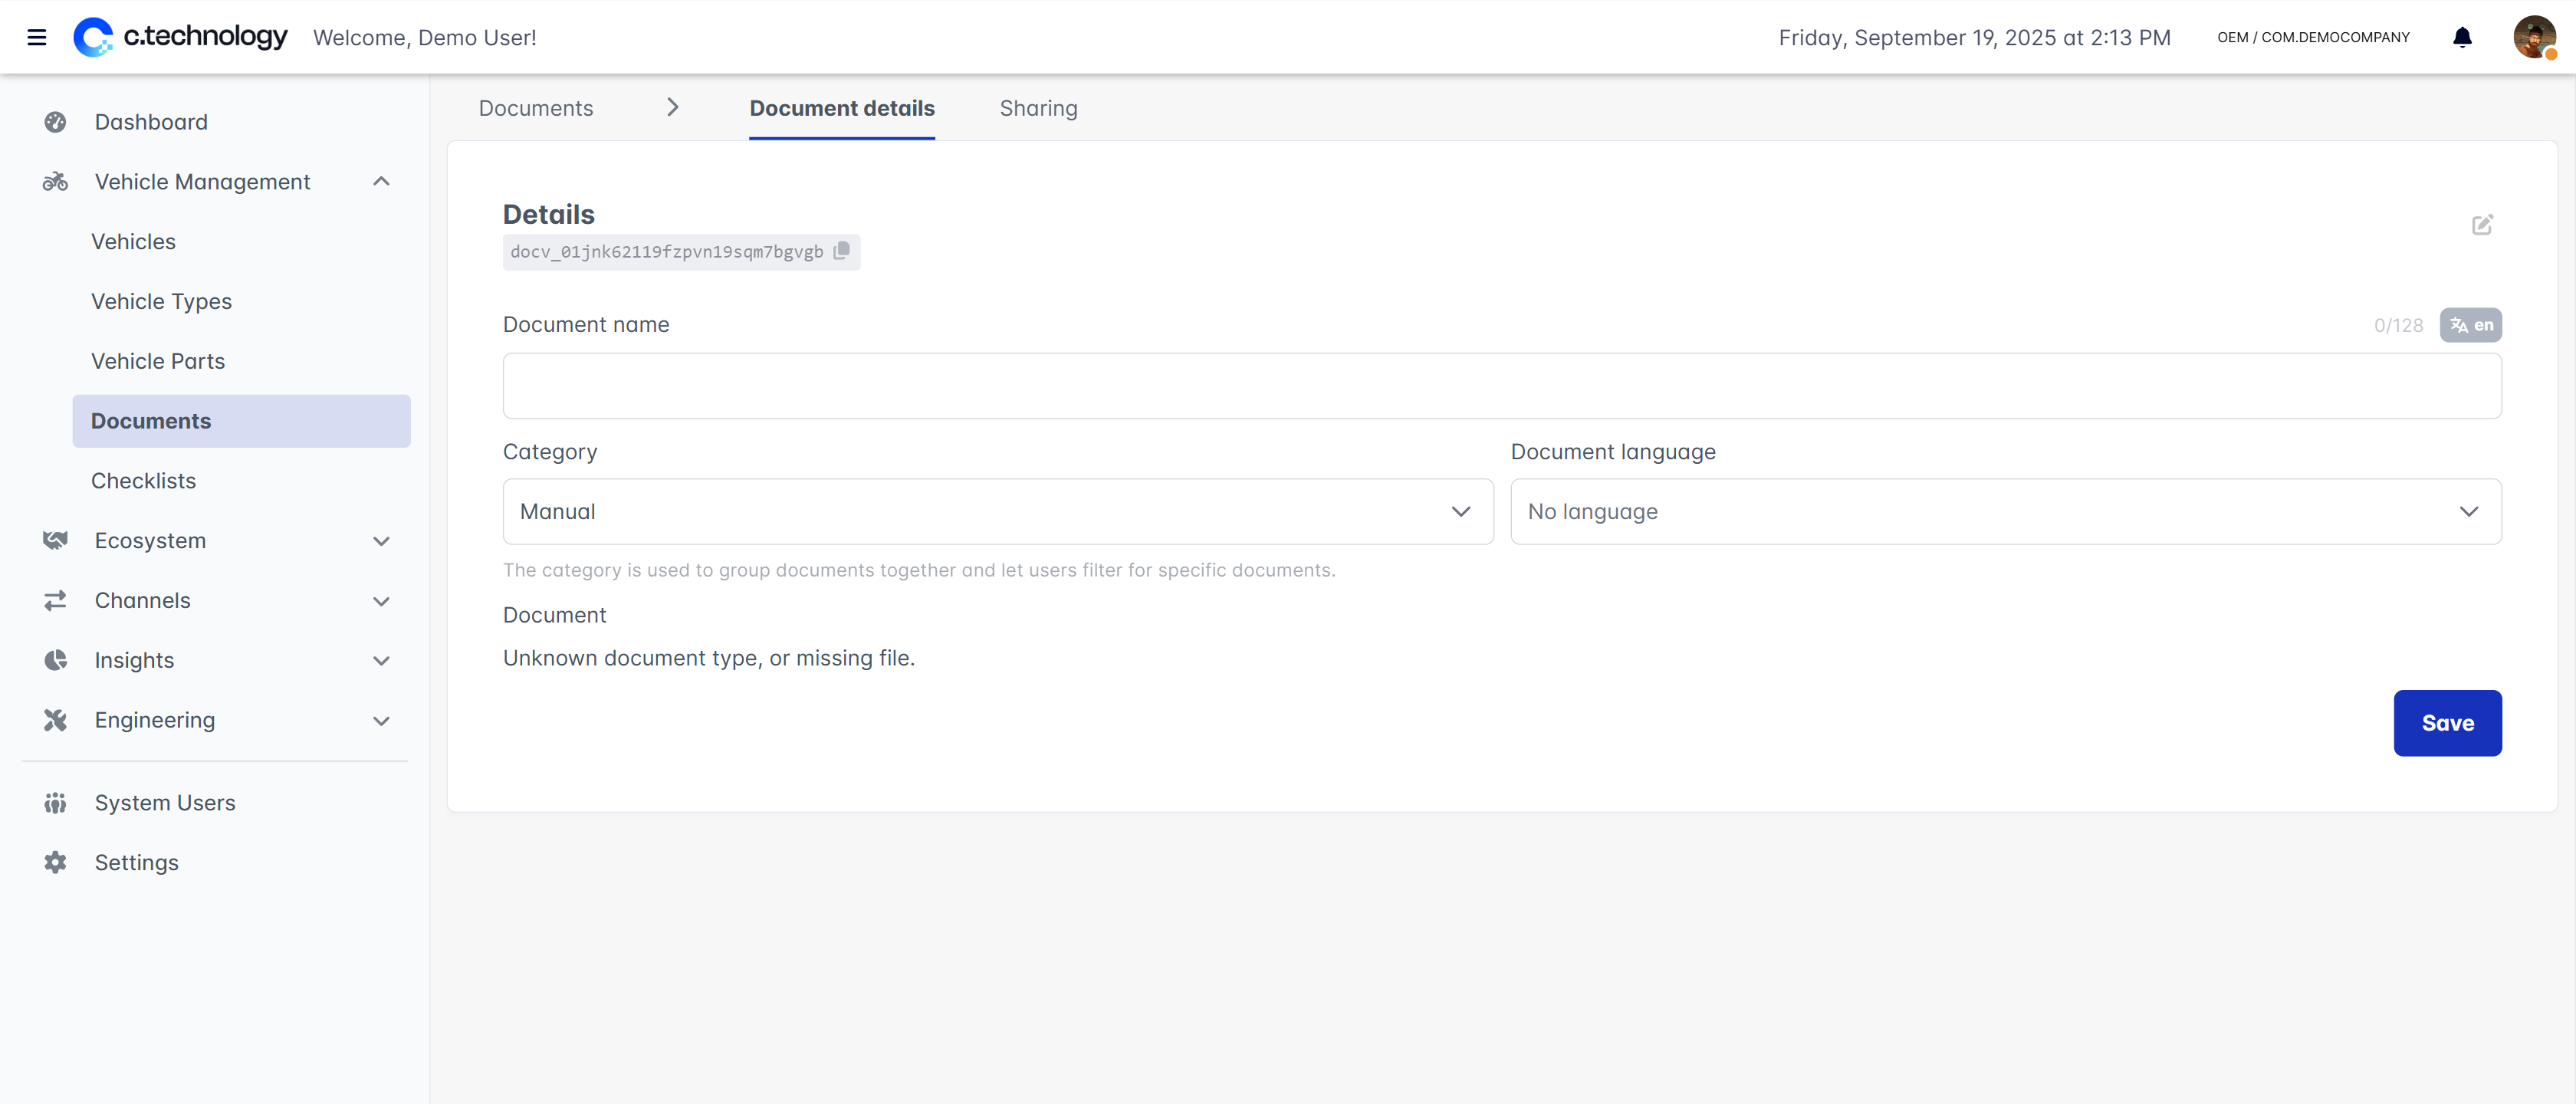Image resolution: width=2576 pixels, height=1104 pixels.
Task: Click the hamburger menu icon
Action: tap(37, 37)
